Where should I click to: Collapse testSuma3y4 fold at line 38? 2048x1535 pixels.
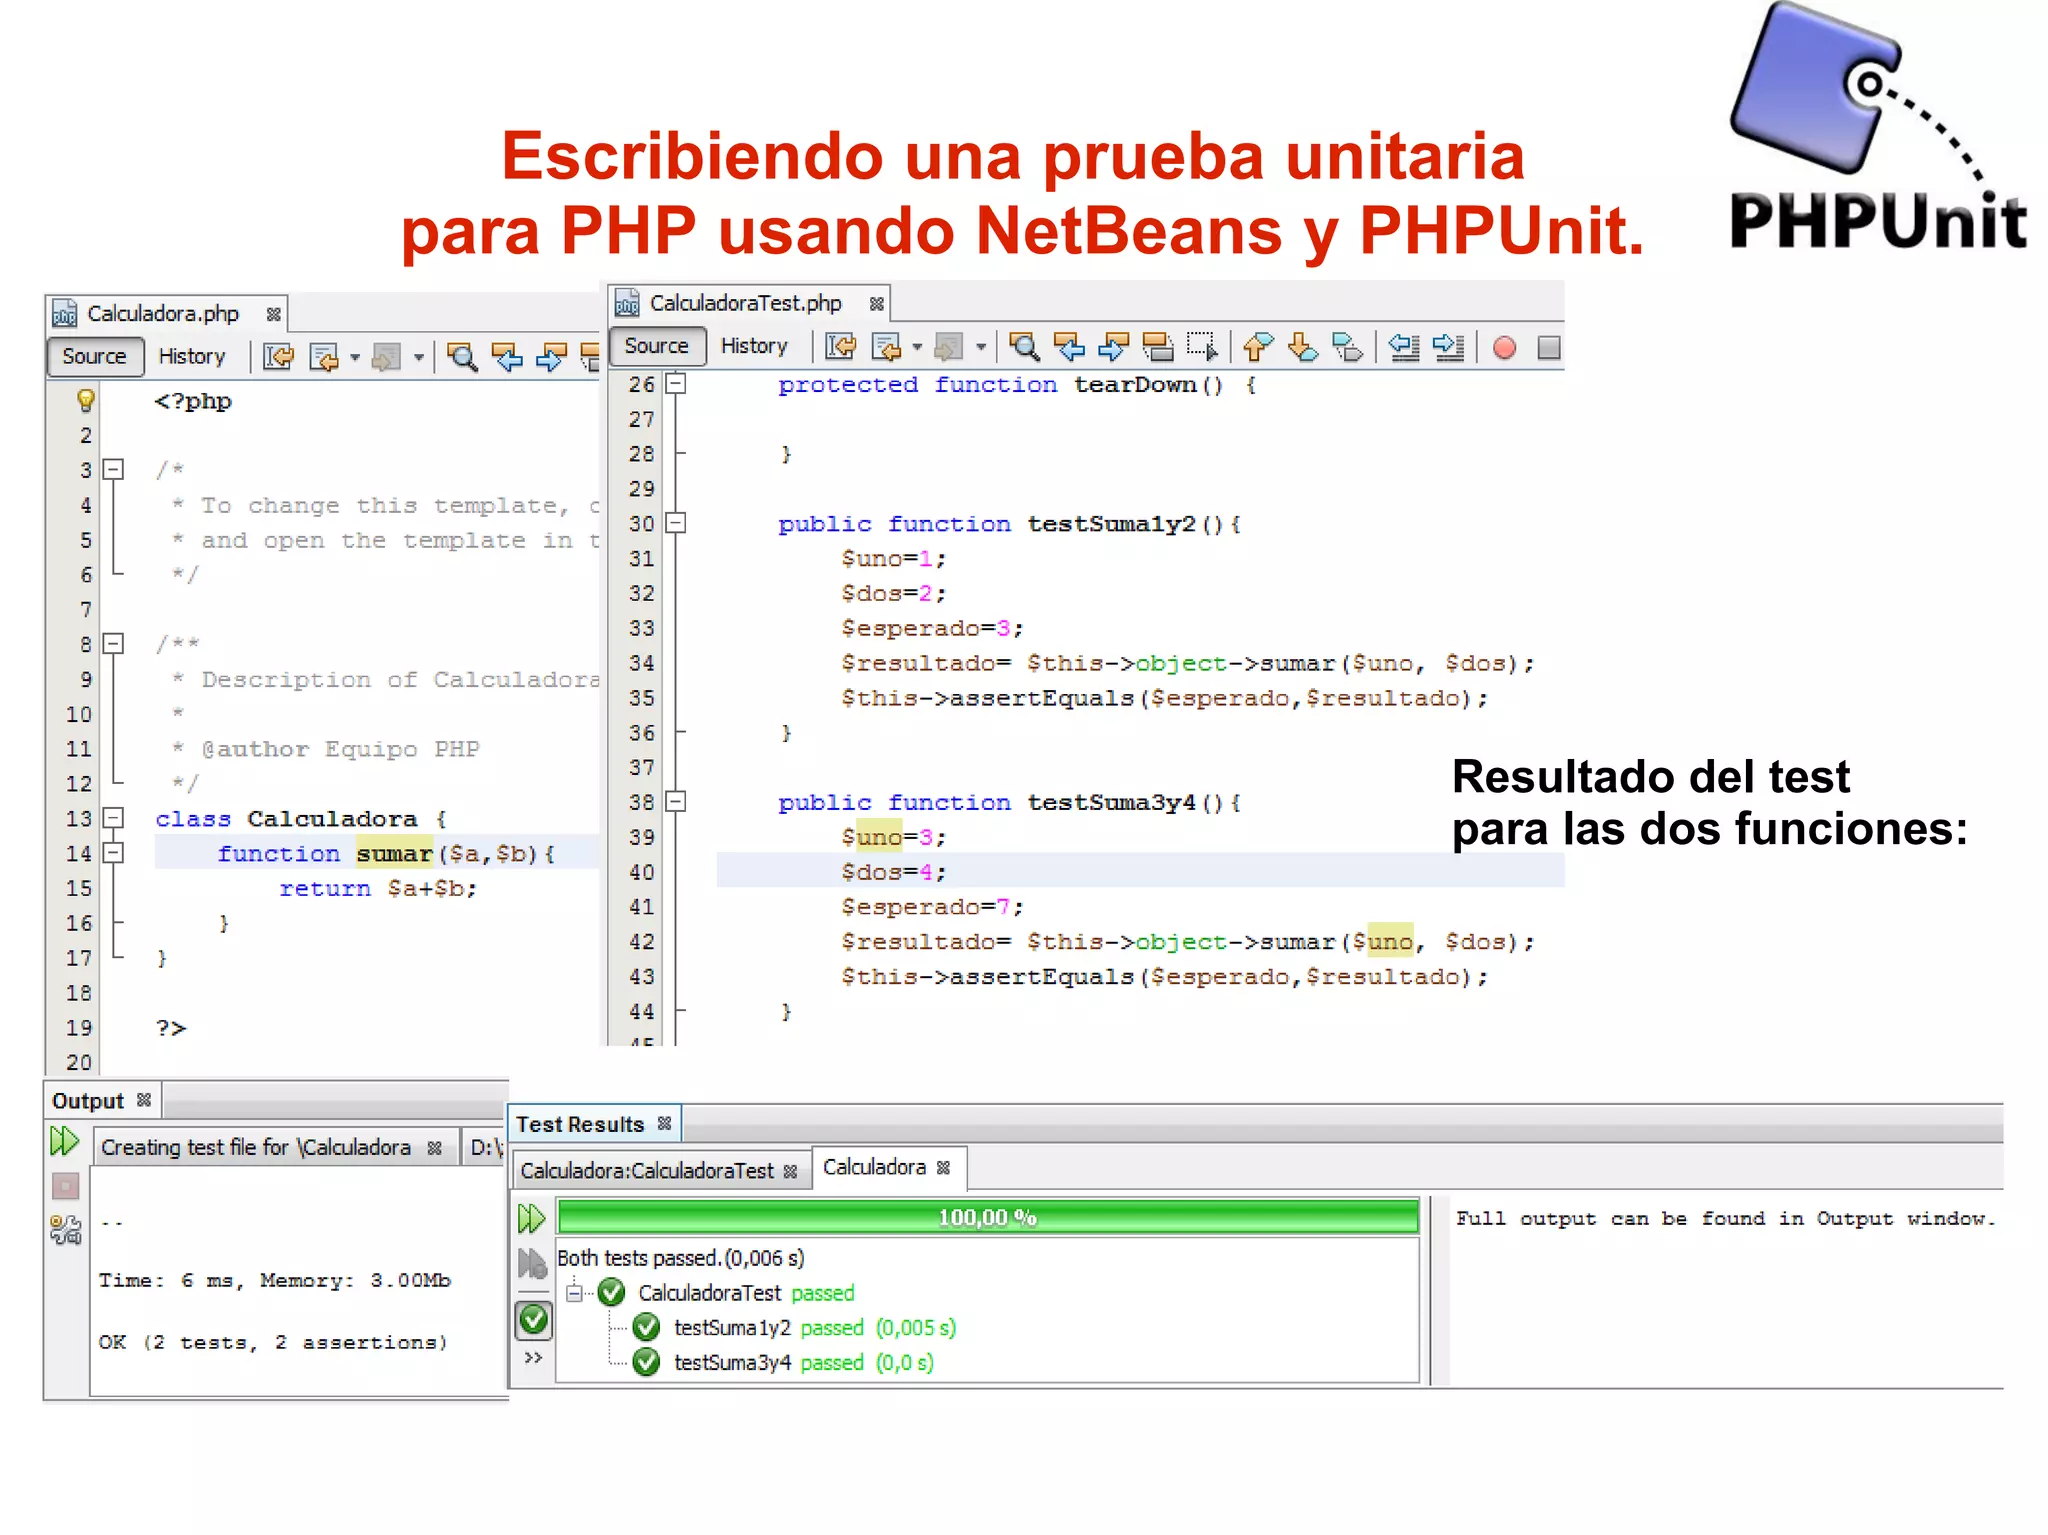677,802
